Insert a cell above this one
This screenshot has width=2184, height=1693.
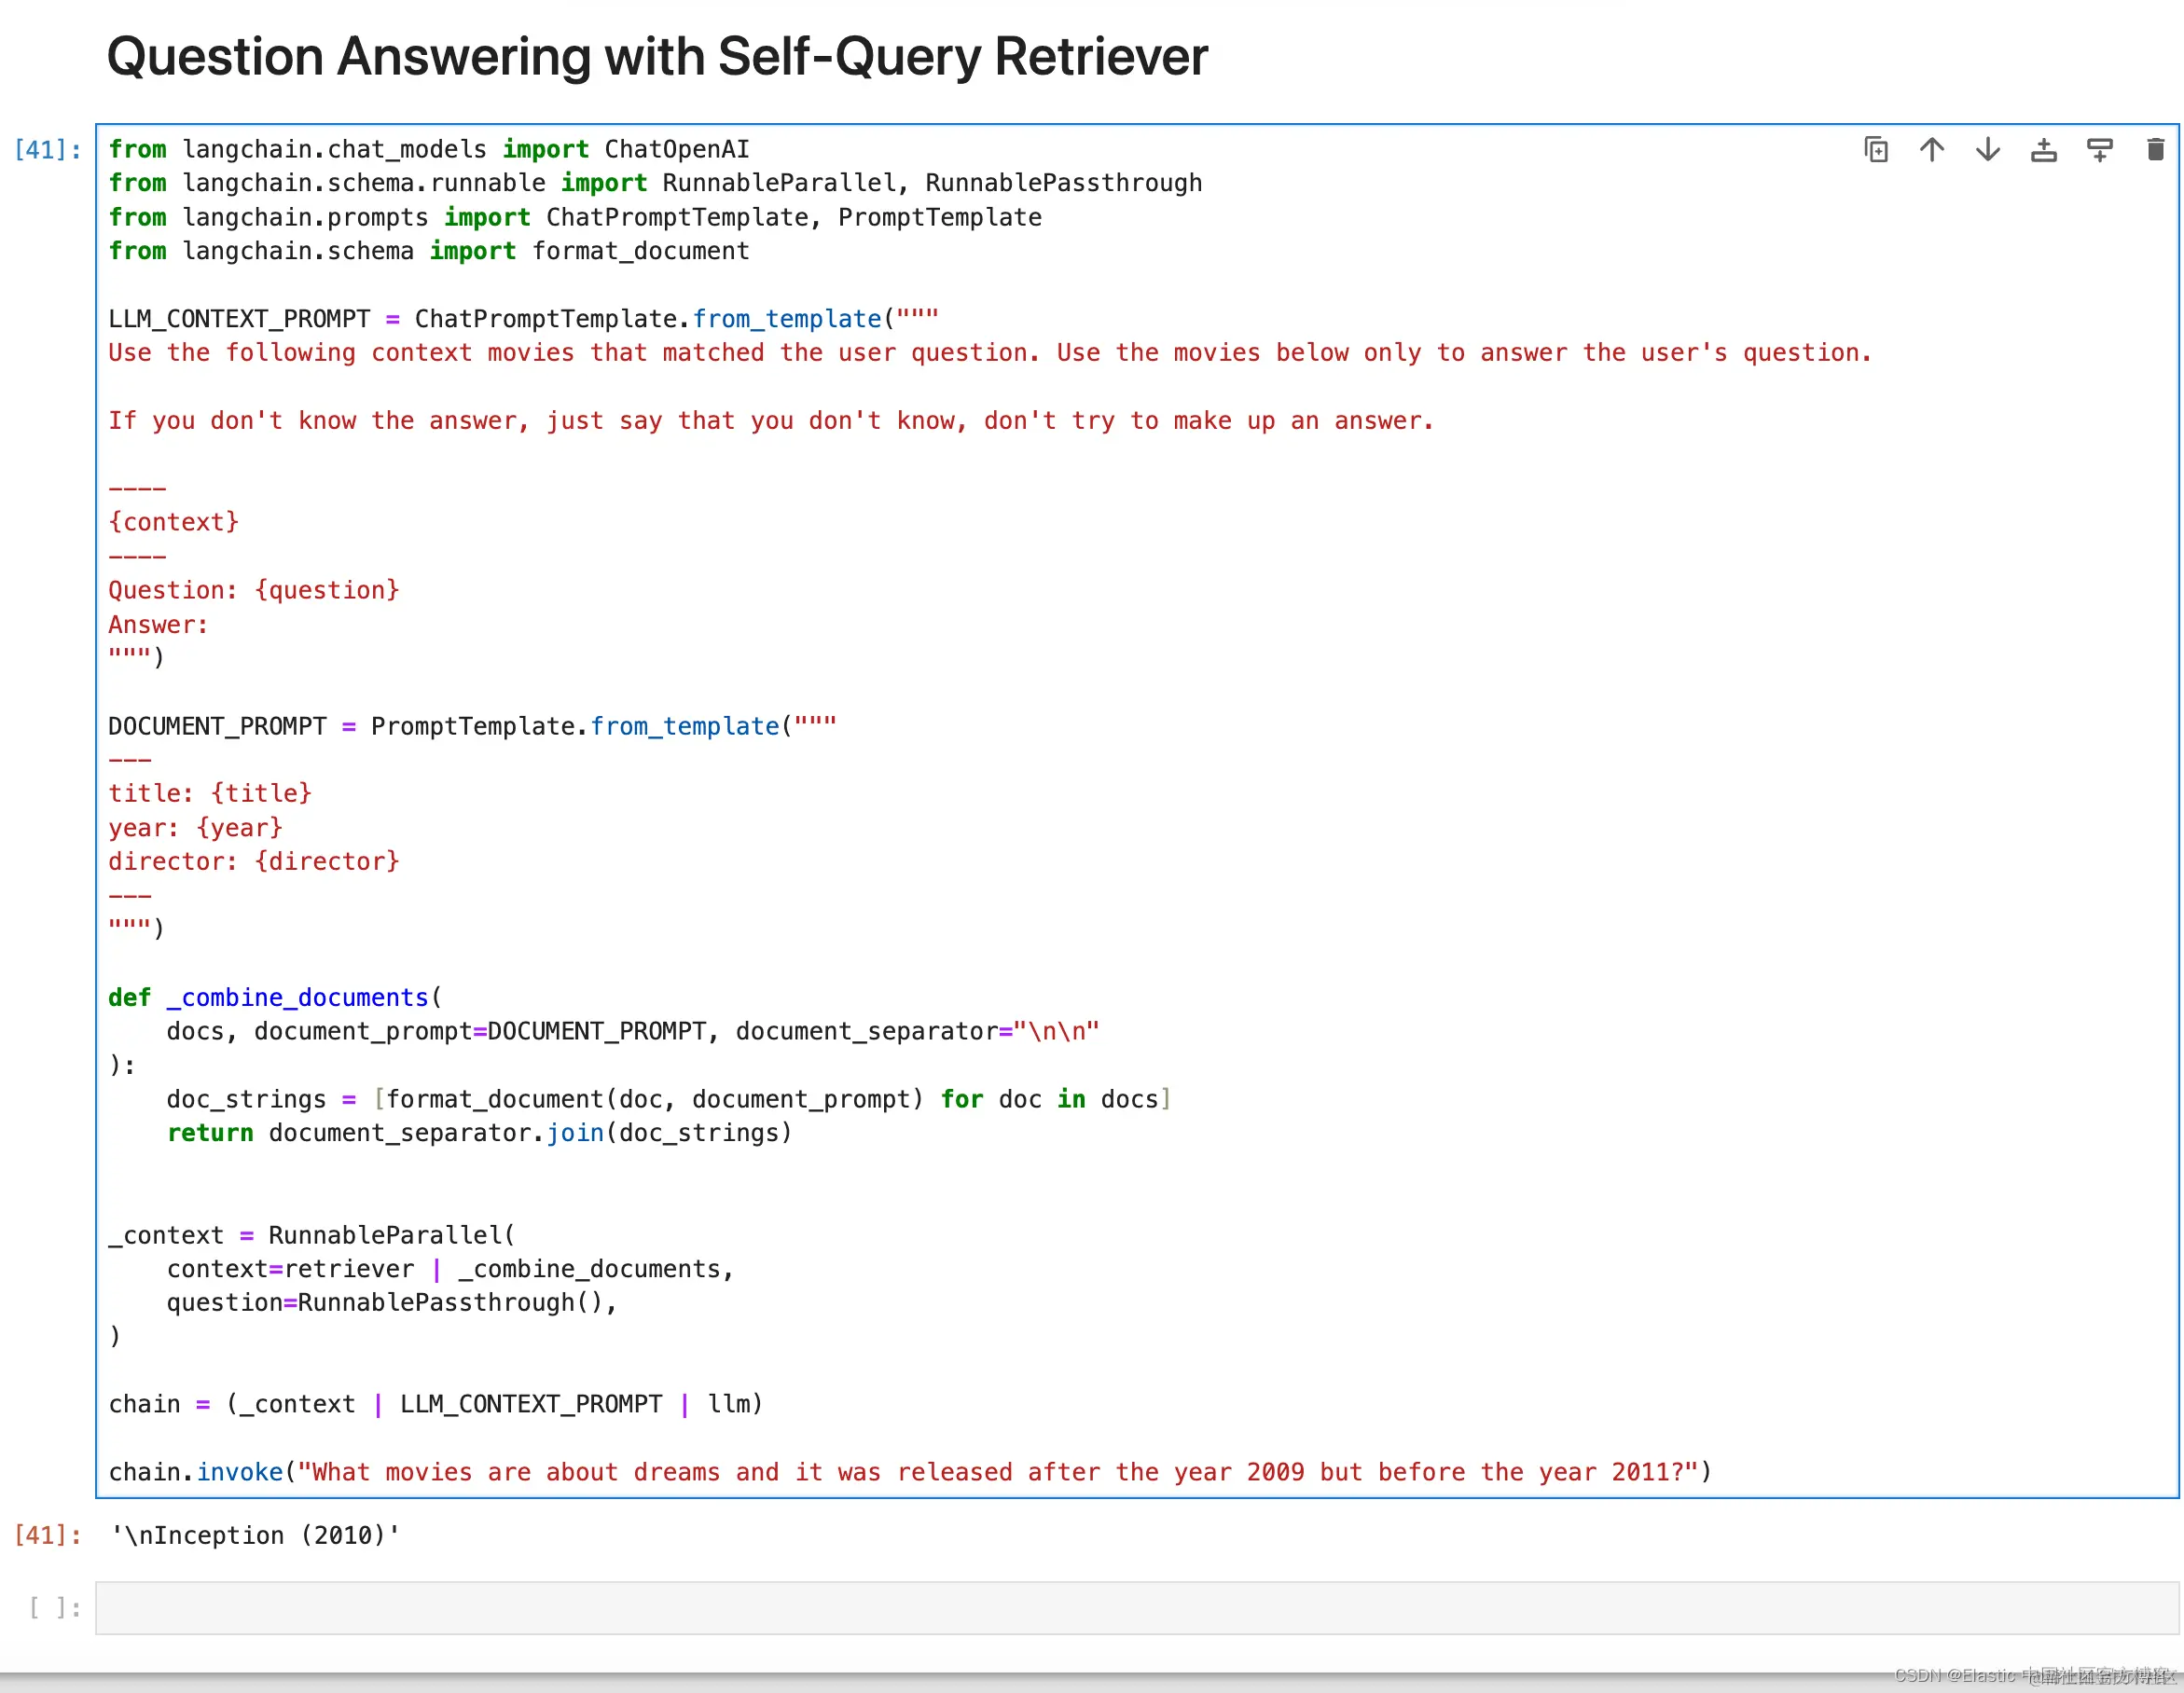pyautogui.click(x=2044, y=150)
